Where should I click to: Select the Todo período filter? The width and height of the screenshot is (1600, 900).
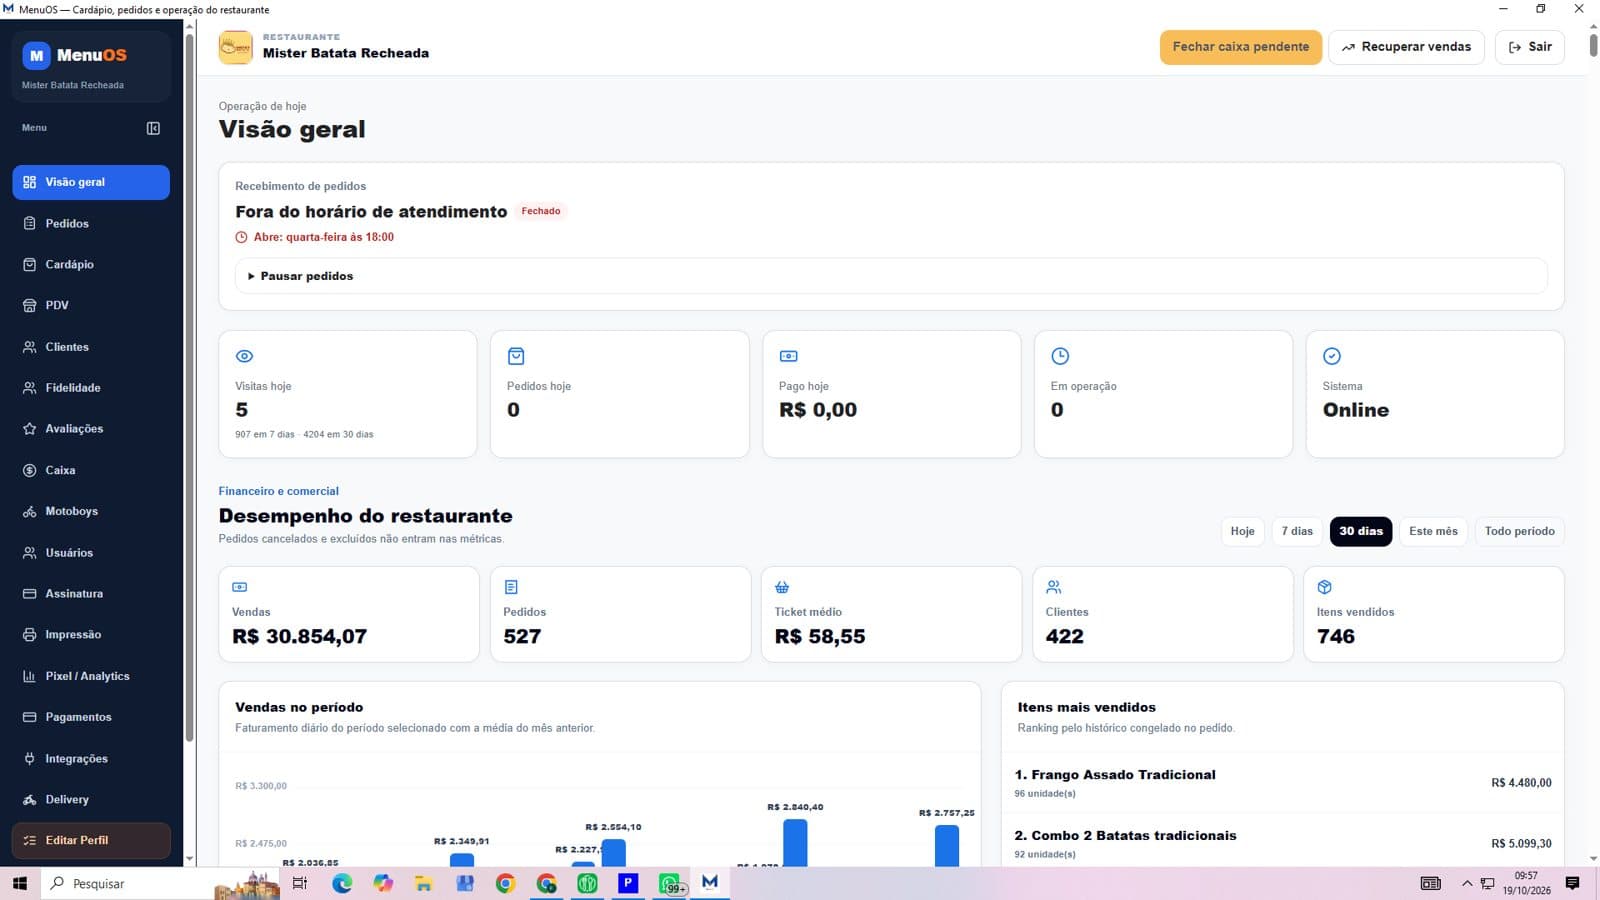click(1519, 531)
